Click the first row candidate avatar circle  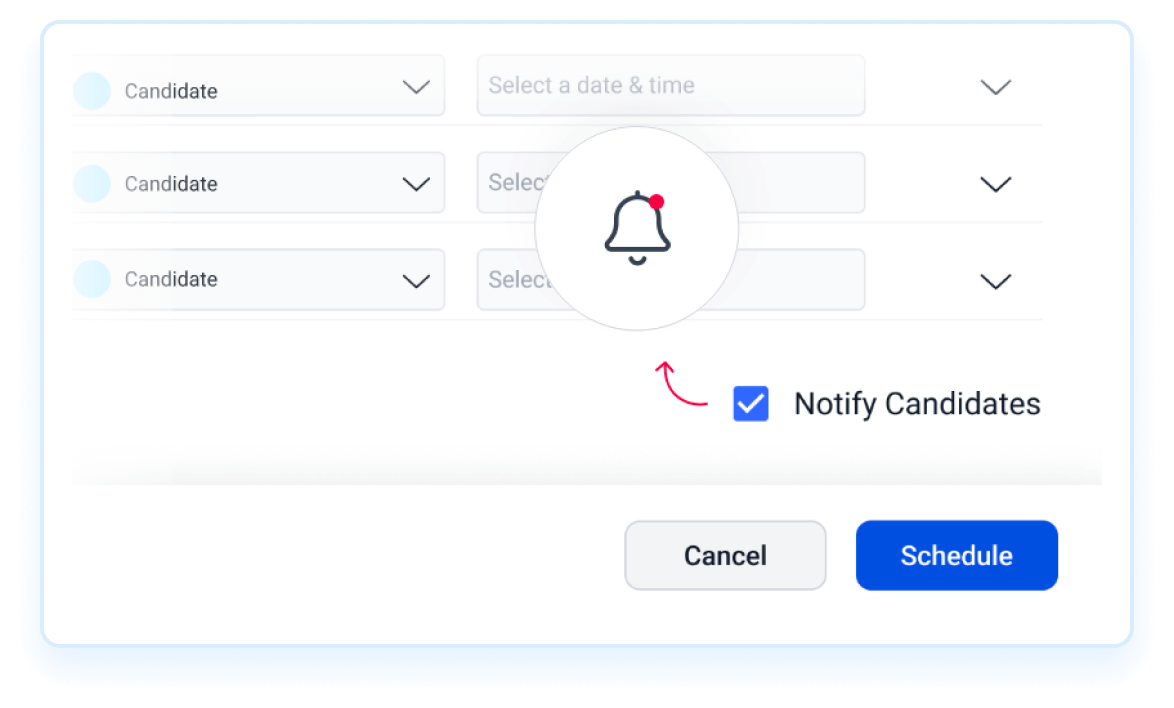pos(92,91)
